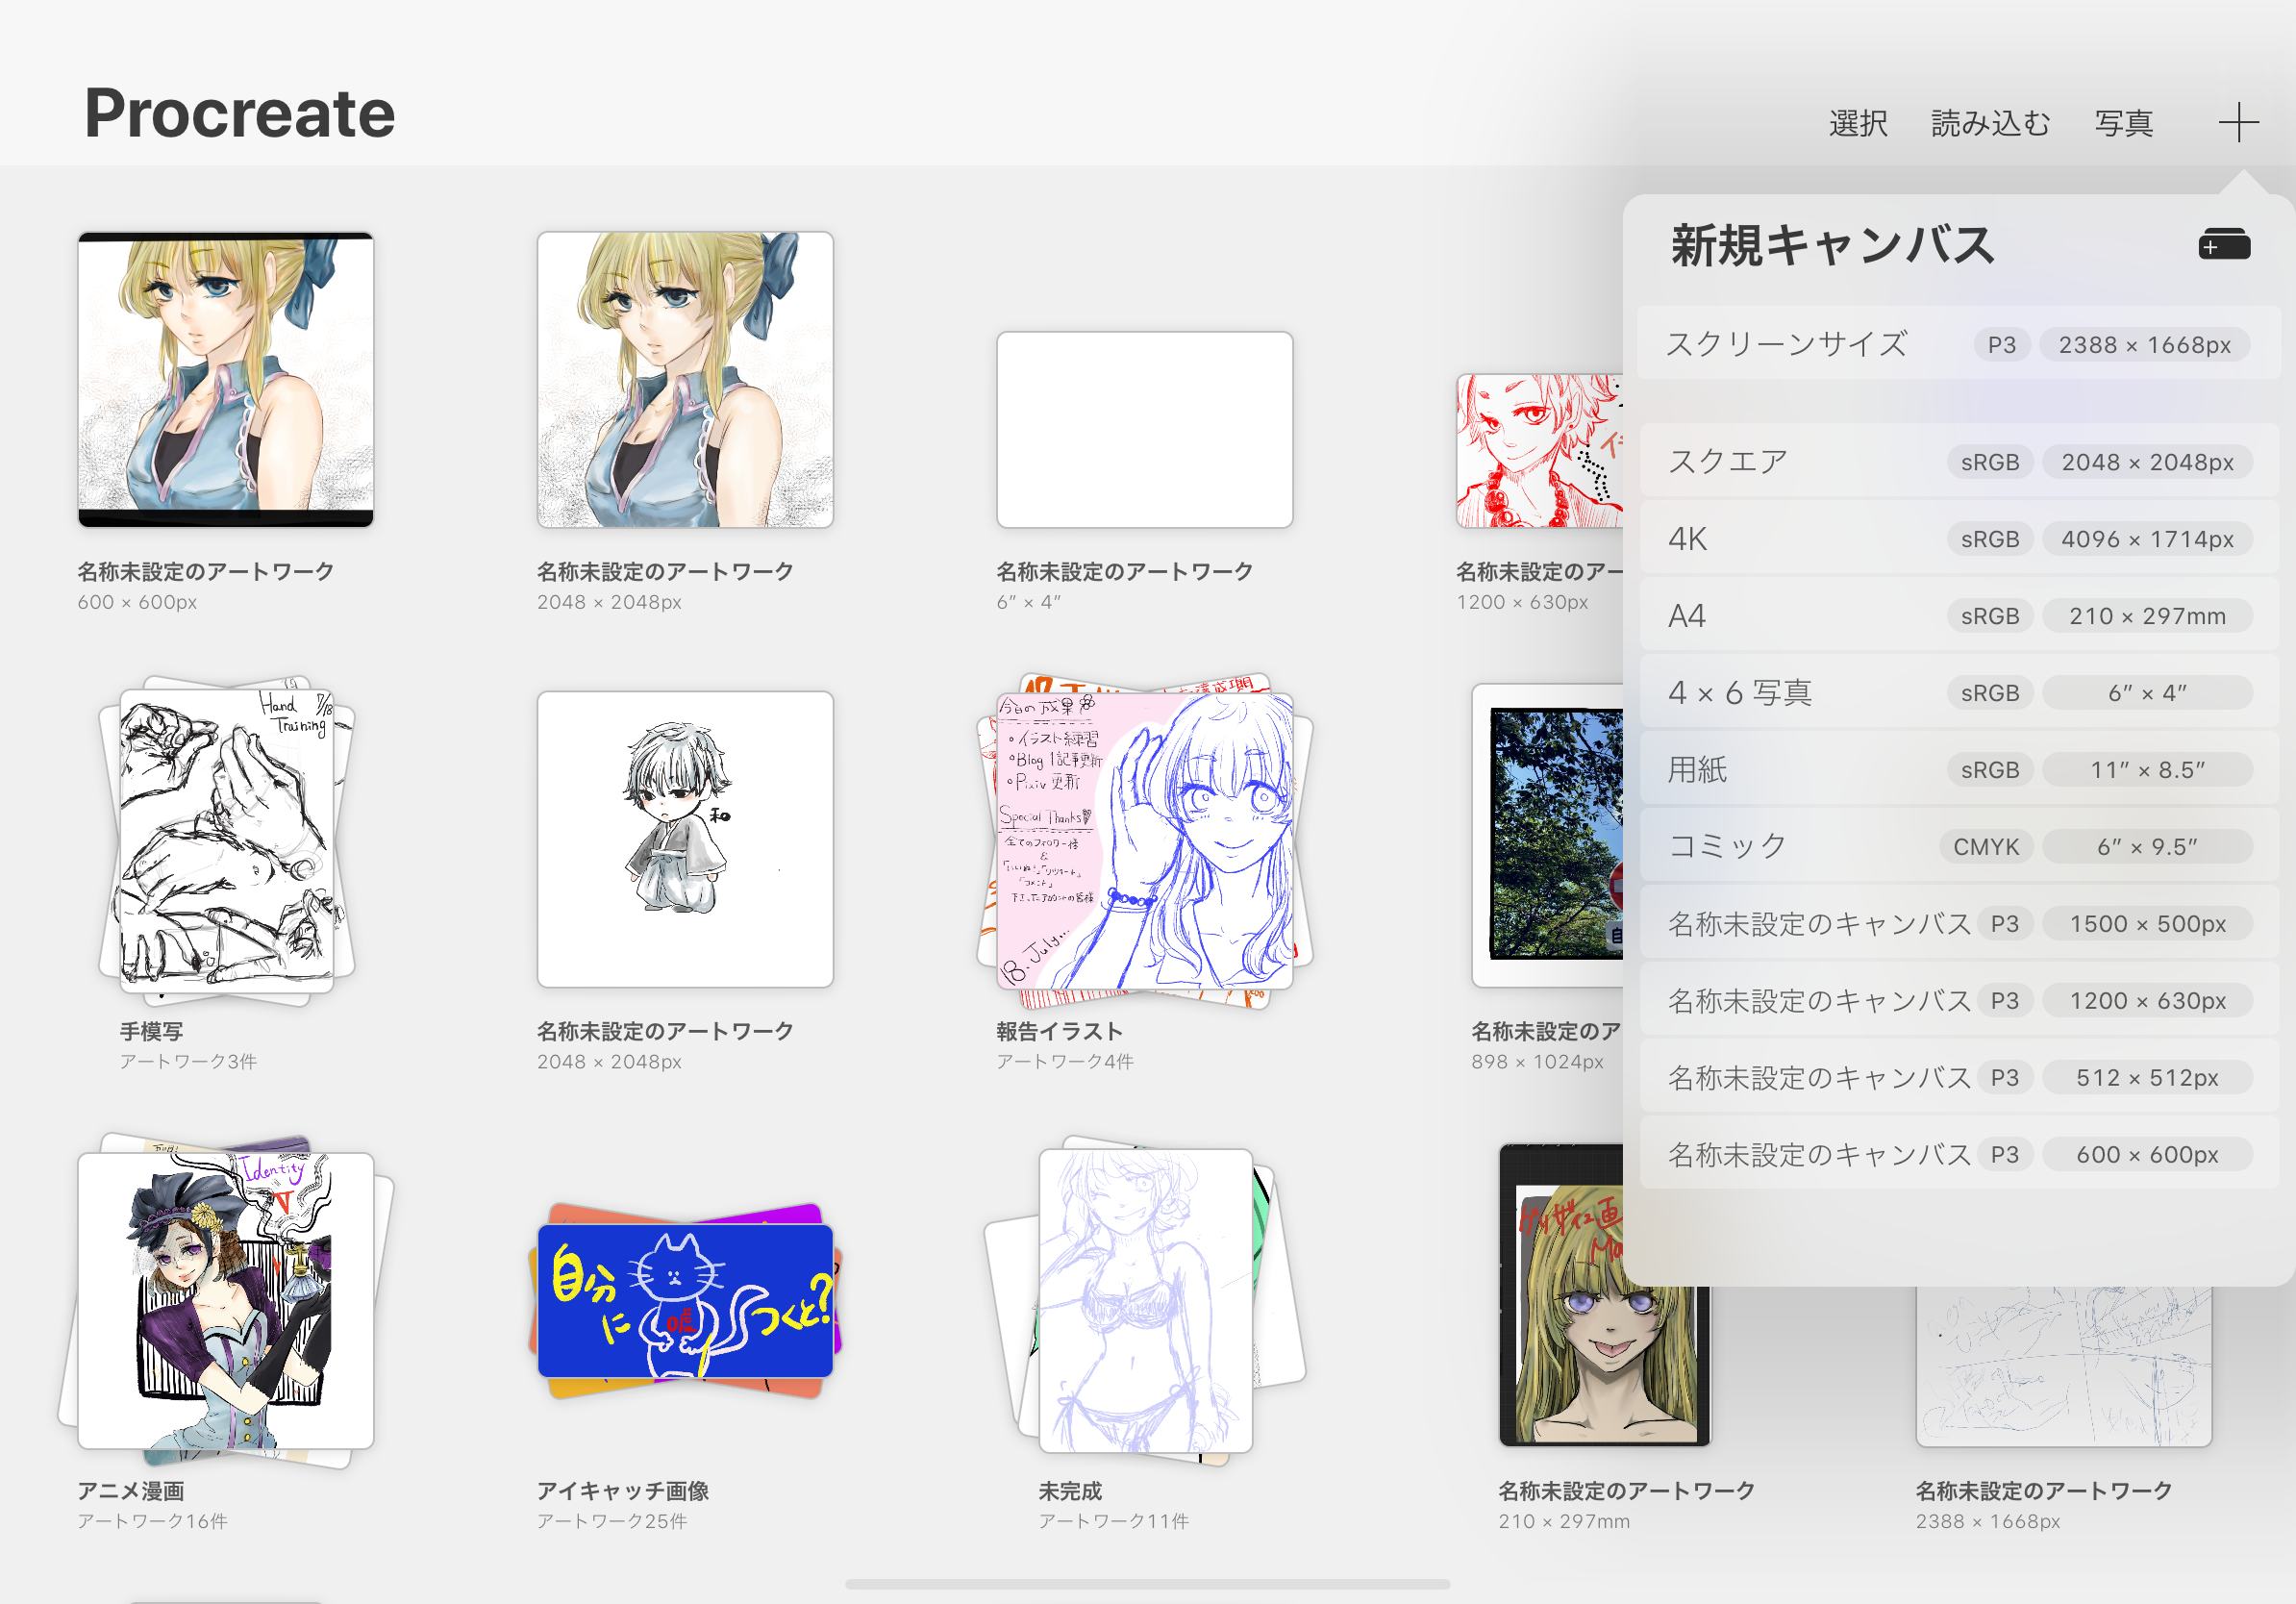
Task: Tap the 未完成 stack title
Action: coord(1069,1491)
